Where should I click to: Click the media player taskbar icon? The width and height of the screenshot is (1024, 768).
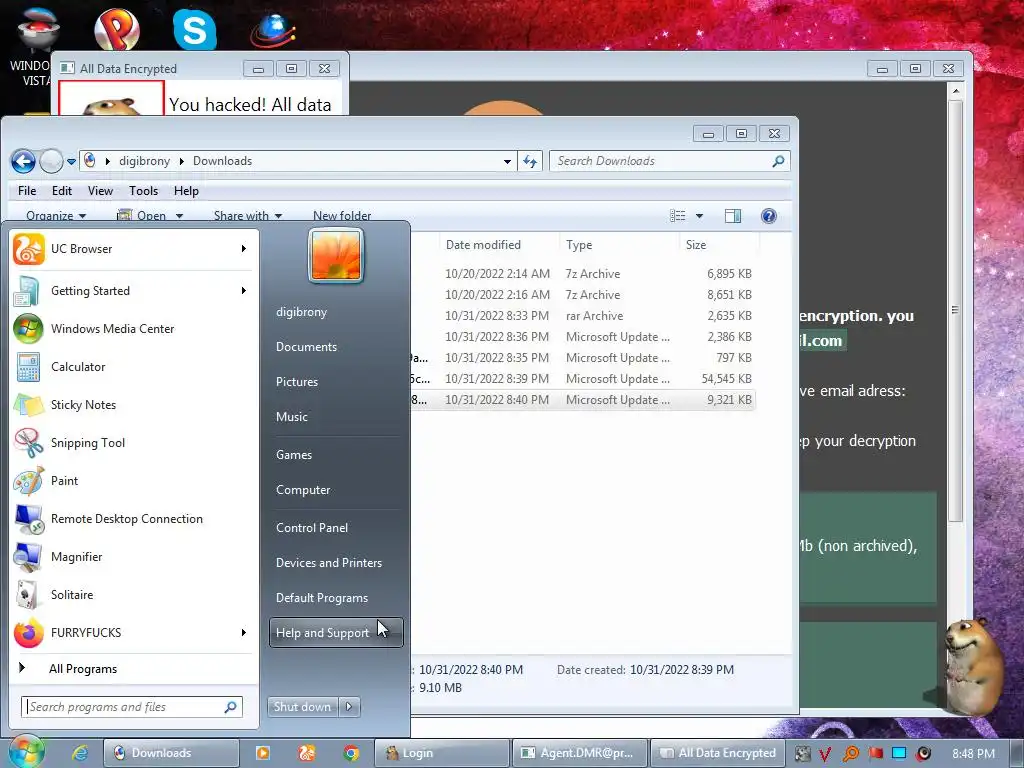(x=263, y=753)
